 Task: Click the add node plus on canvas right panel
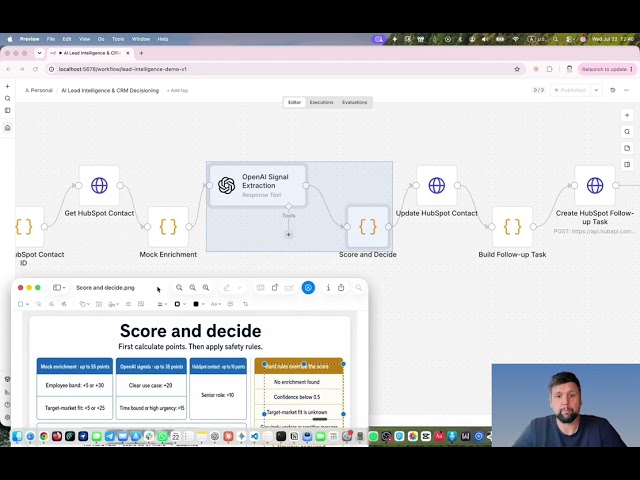(627, 116)
